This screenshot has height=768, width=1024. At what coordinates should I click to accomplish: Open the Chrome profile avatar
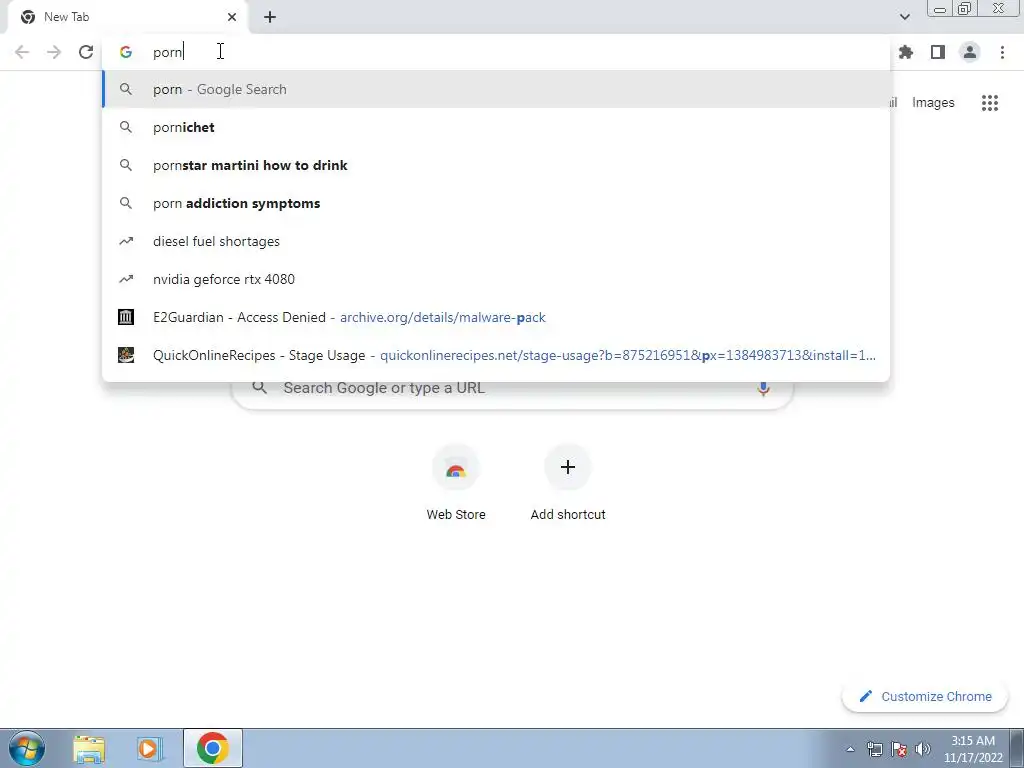point(970,52)
